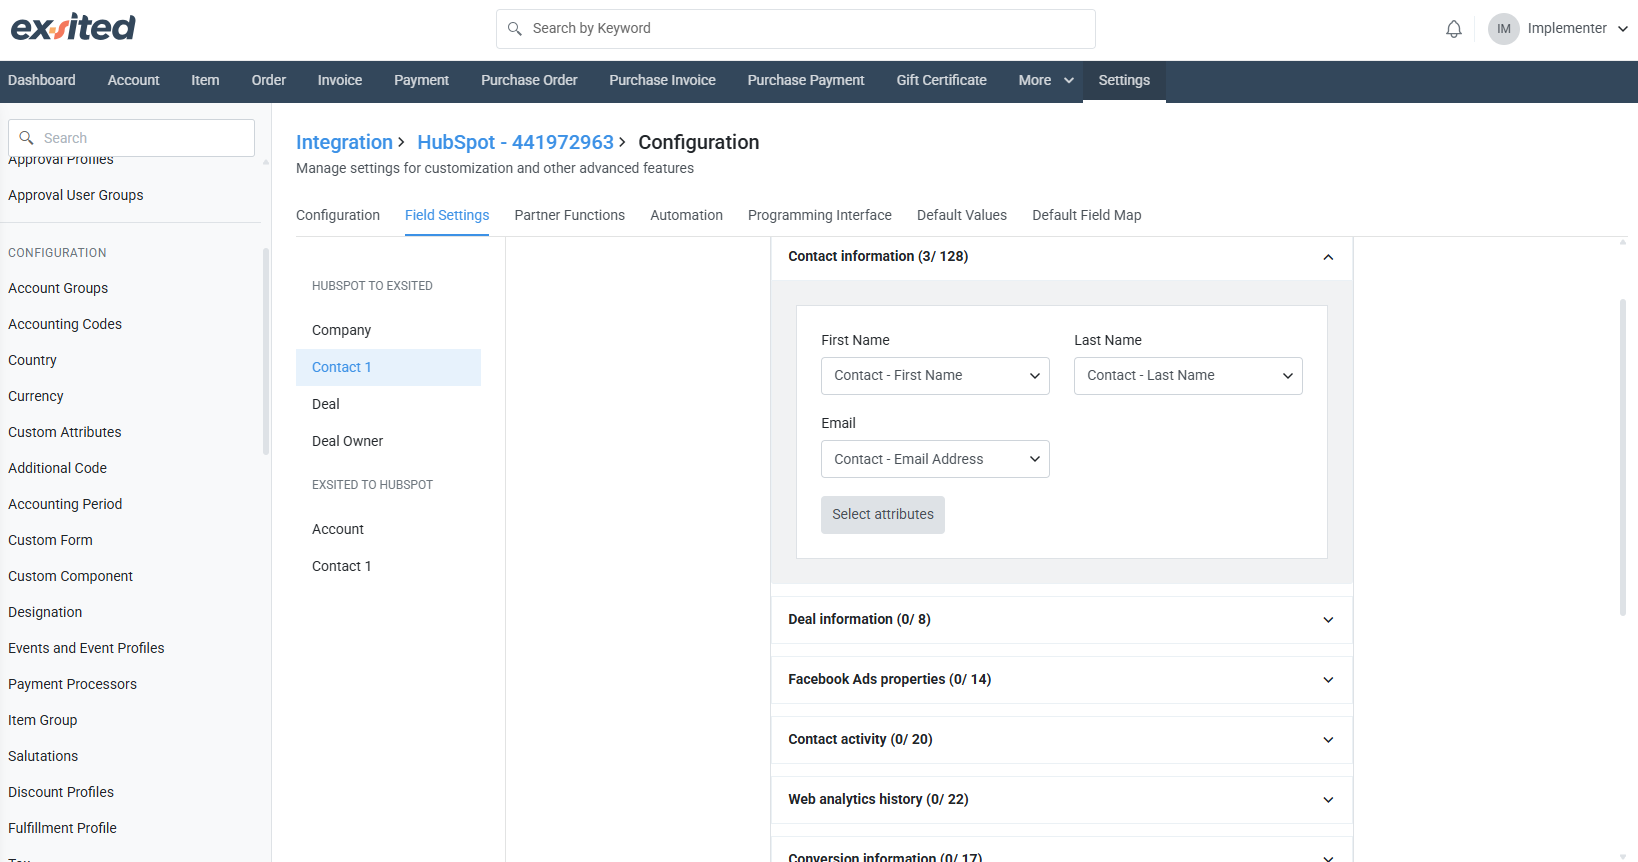This screenshot has width=1638, height=862.
Task: Open the Invoice menu
Action: pos(340,80)
